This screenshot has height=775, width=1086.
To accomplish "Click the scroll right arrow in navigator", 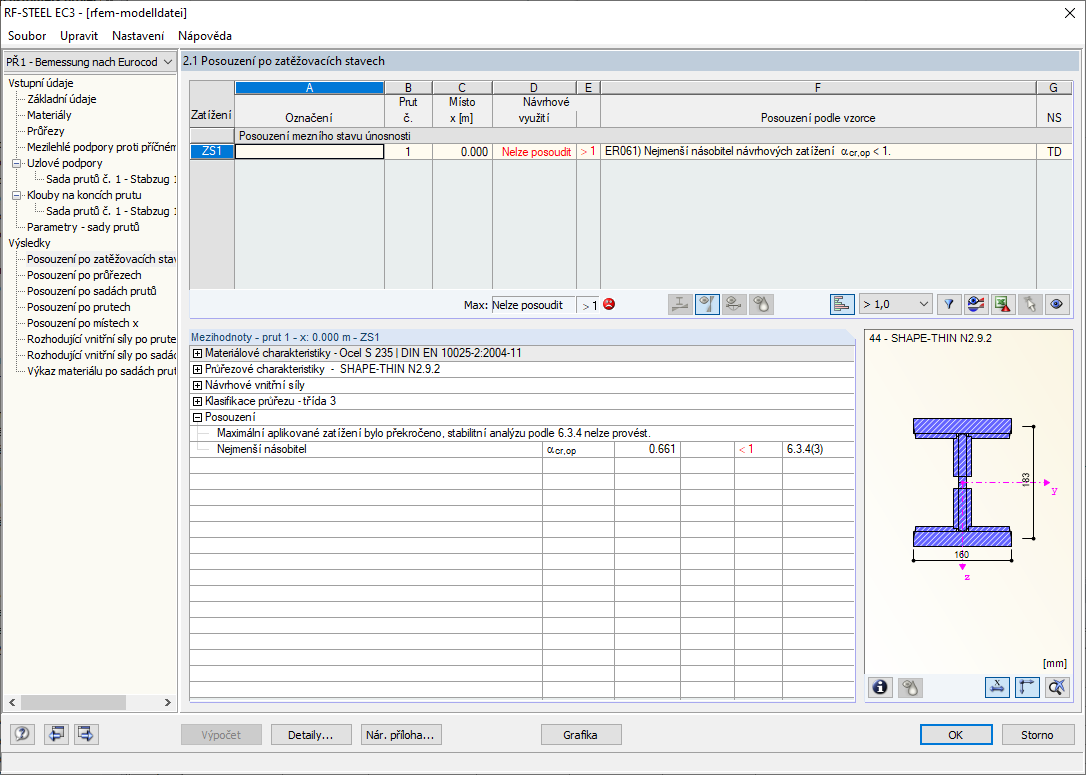I will (x=168, y=702).
